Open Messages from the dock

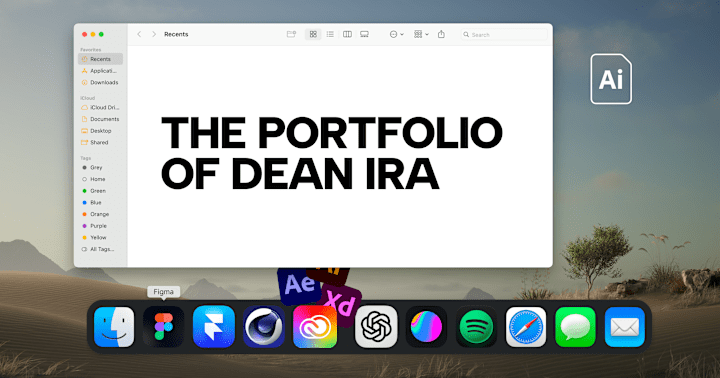pos(575,327)
